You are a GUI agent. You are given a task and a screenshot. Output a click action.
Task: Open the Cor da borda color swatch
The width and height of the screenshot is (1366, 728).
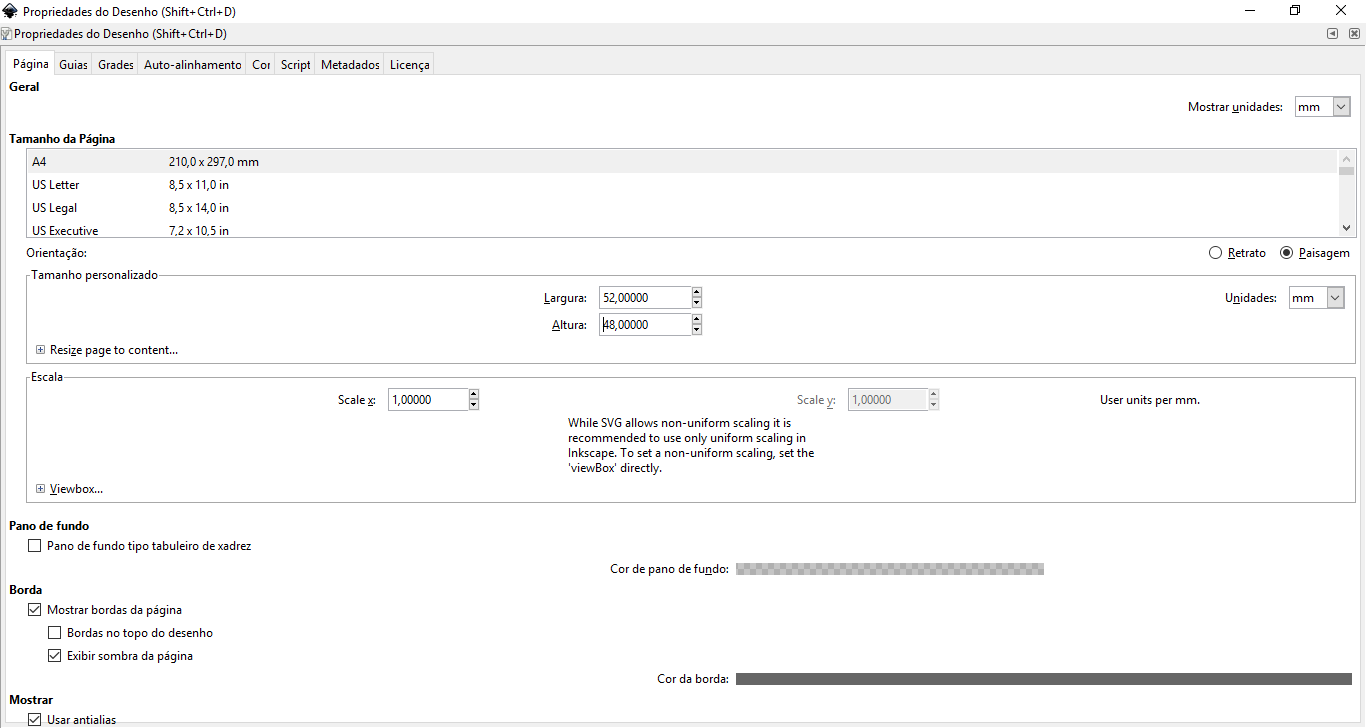pos(1044,679)
